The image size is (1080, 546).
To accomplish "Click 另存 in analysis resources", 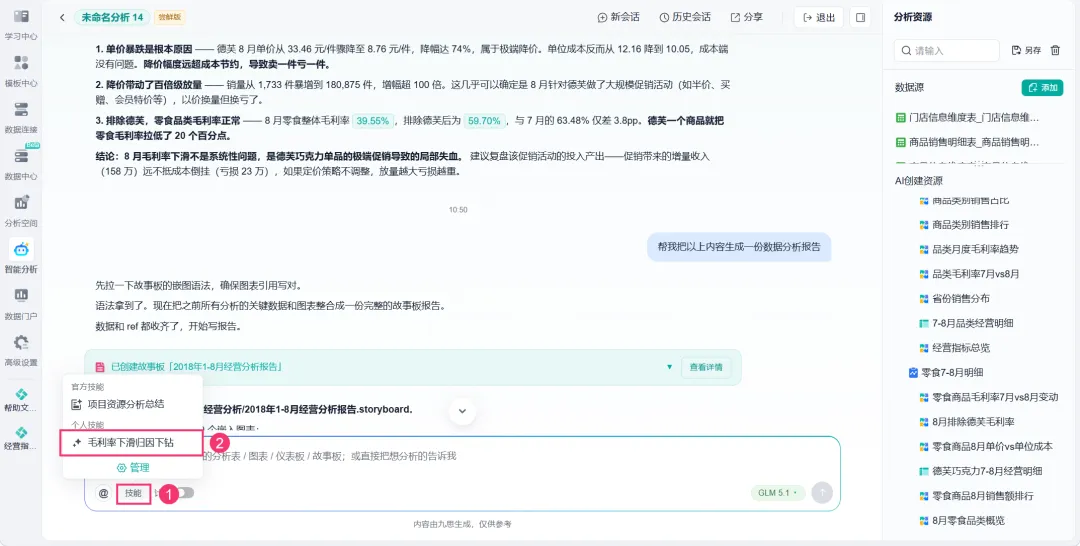I will [x=1026, y=50].
